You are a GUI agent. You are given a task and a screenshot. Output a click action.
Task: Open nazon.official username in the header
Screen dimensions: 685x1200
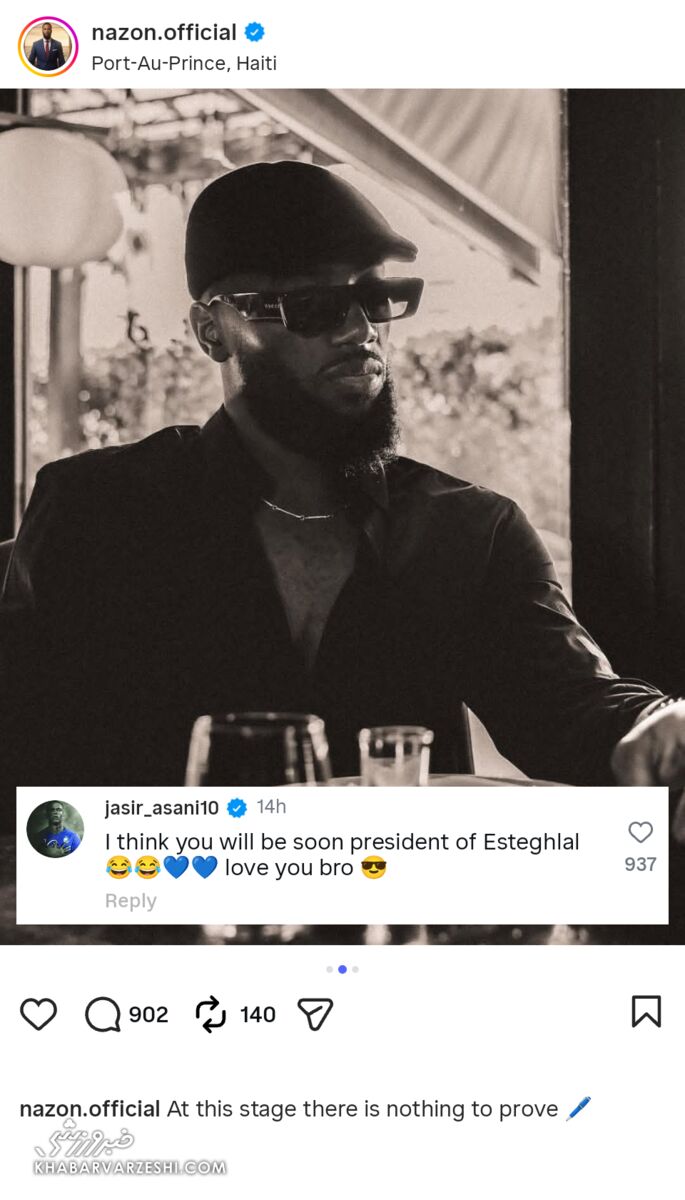[x=164, y=32]
